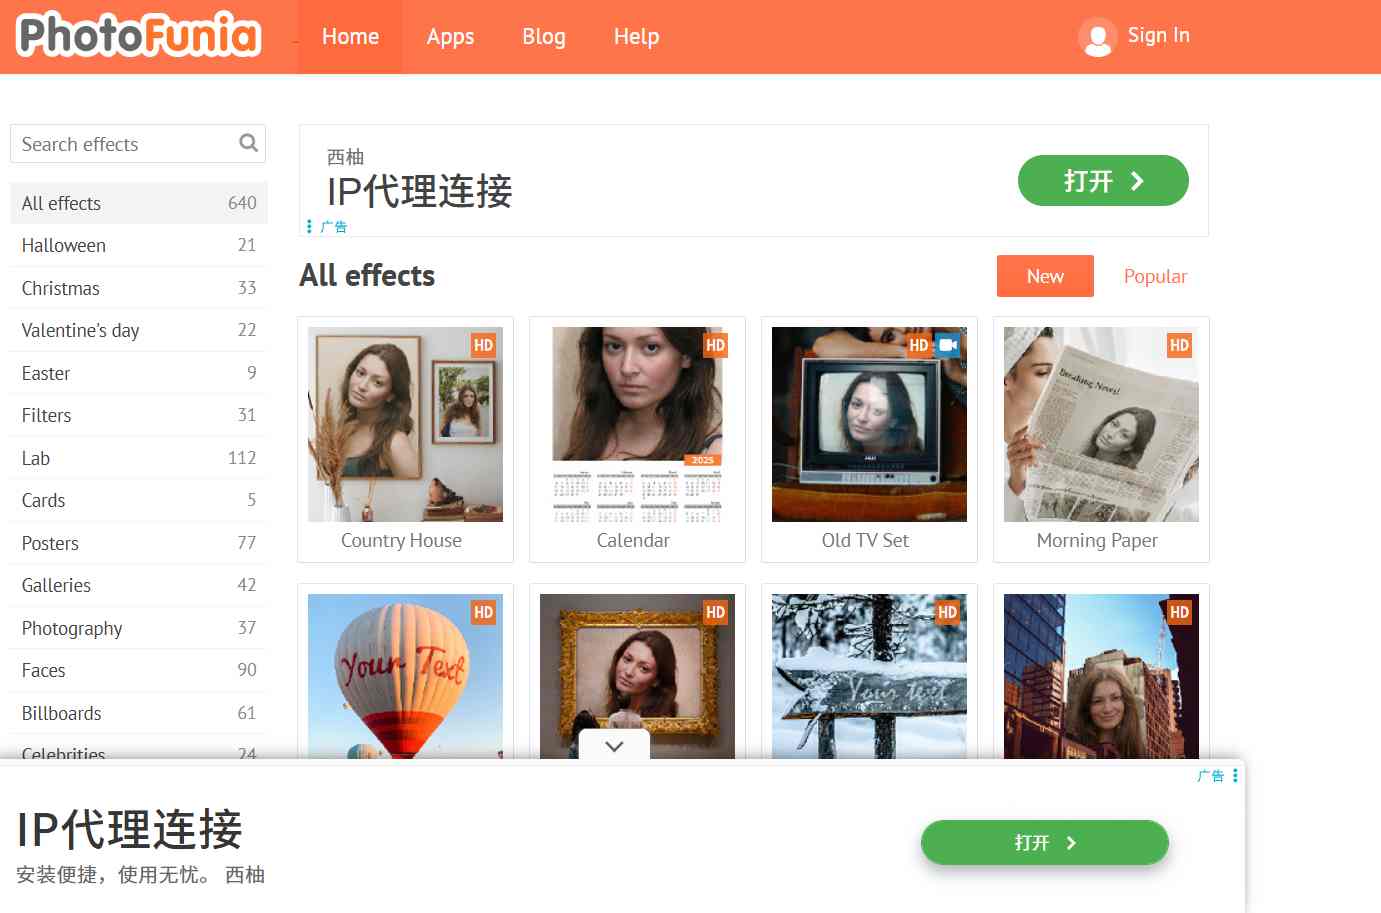Click the green 打开 button in top ad
Image resolution: width=1381 pixels, height=913 pixels.
1102,181
